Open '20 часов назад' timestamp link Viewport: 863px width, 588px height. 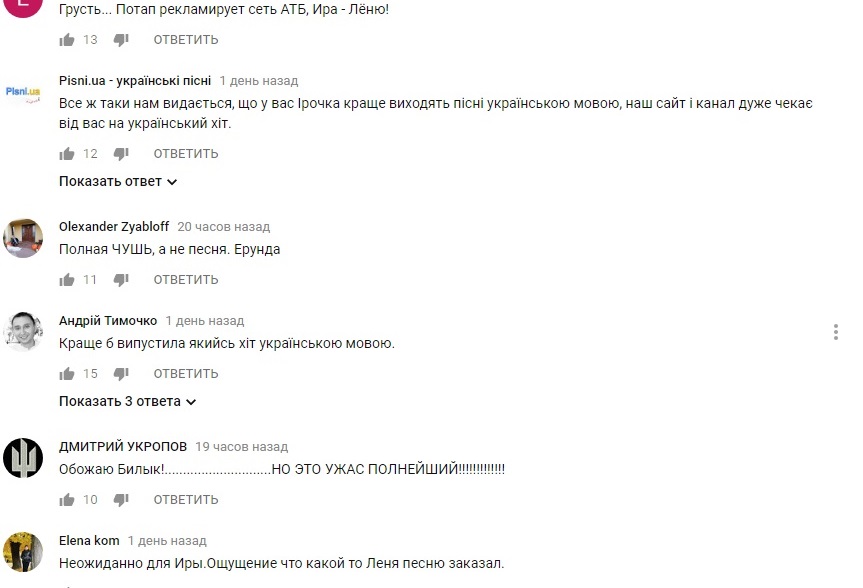[x=223, y=227]
